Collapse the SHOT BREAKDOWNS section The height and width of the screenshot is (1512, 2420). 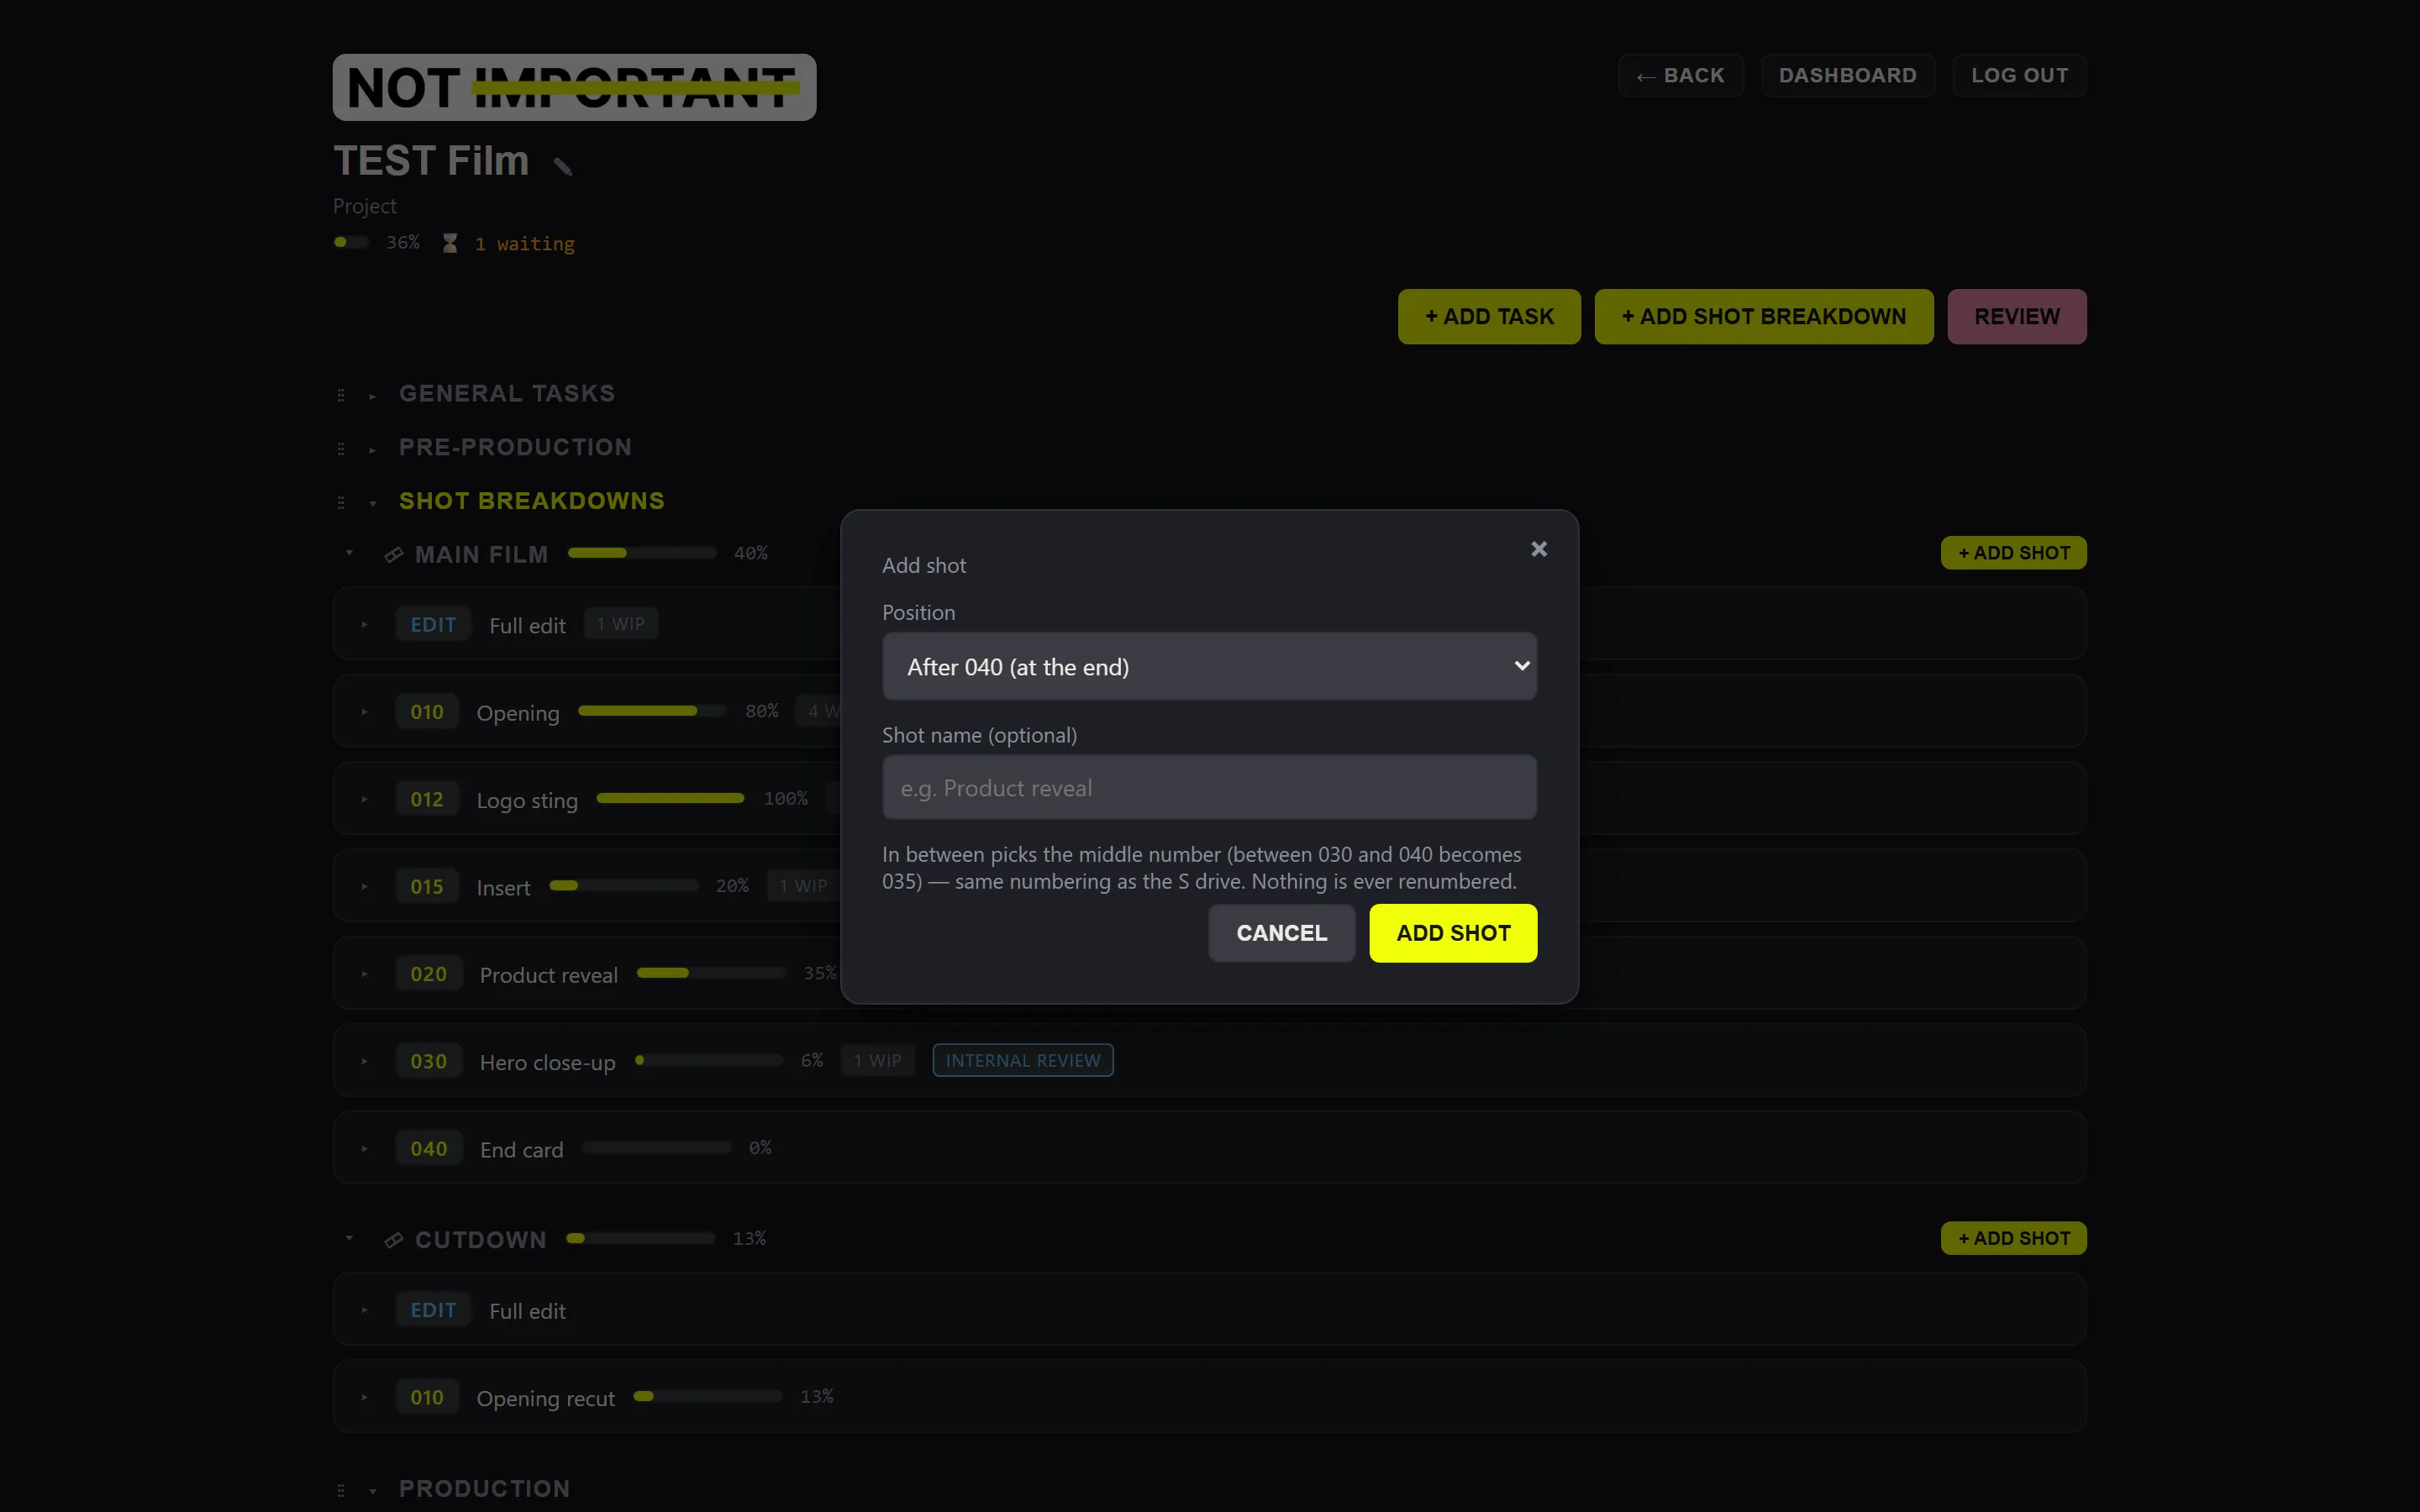pyautogui.click(x=372, y=503)
